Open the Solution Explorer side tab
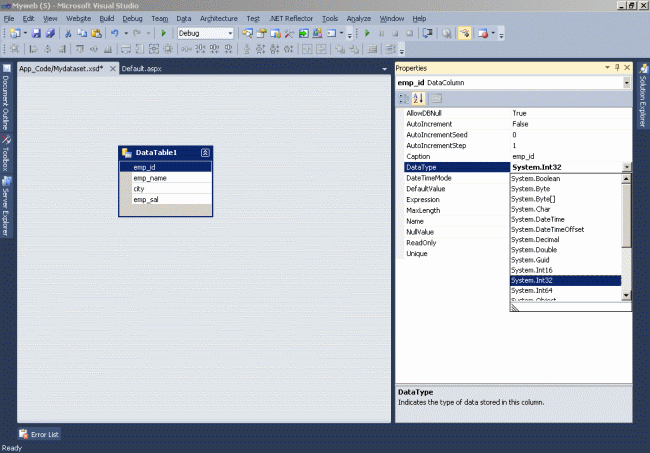This screenshot has width=650, height=453. tap(643, 96)
